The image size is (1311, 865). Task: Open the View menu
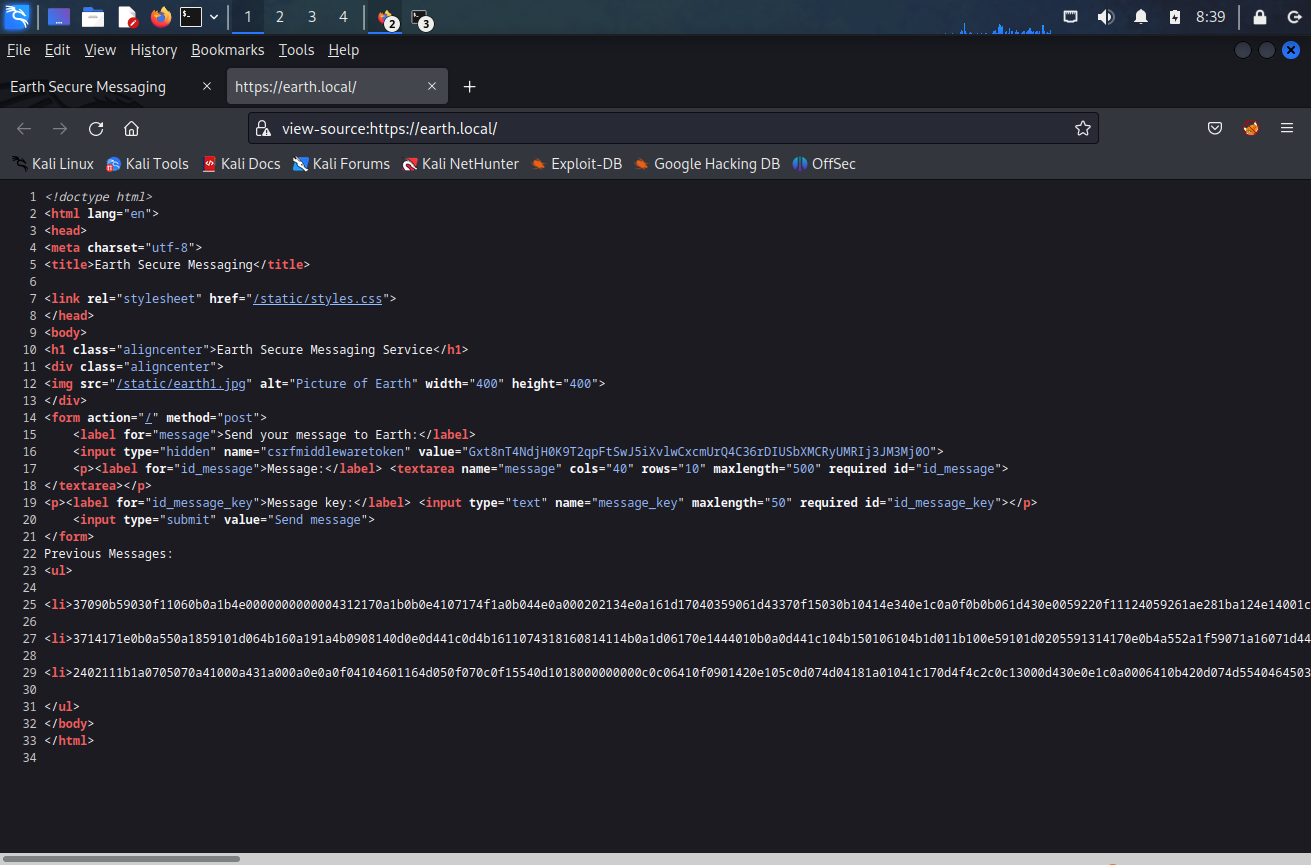[100, 50]
